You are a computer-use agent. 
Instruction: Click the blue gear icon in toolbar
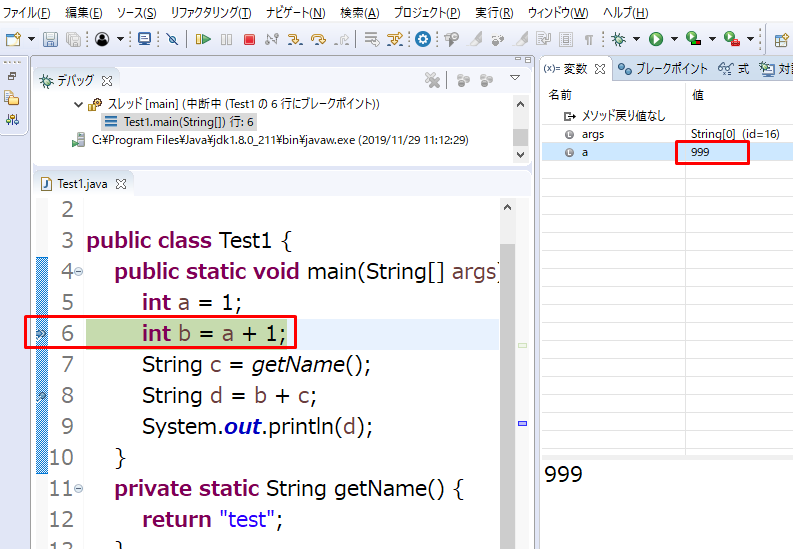[423, 40]
